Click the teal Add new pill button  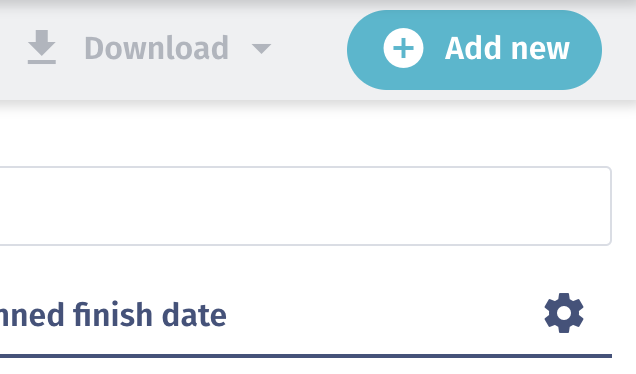[474, 50]
